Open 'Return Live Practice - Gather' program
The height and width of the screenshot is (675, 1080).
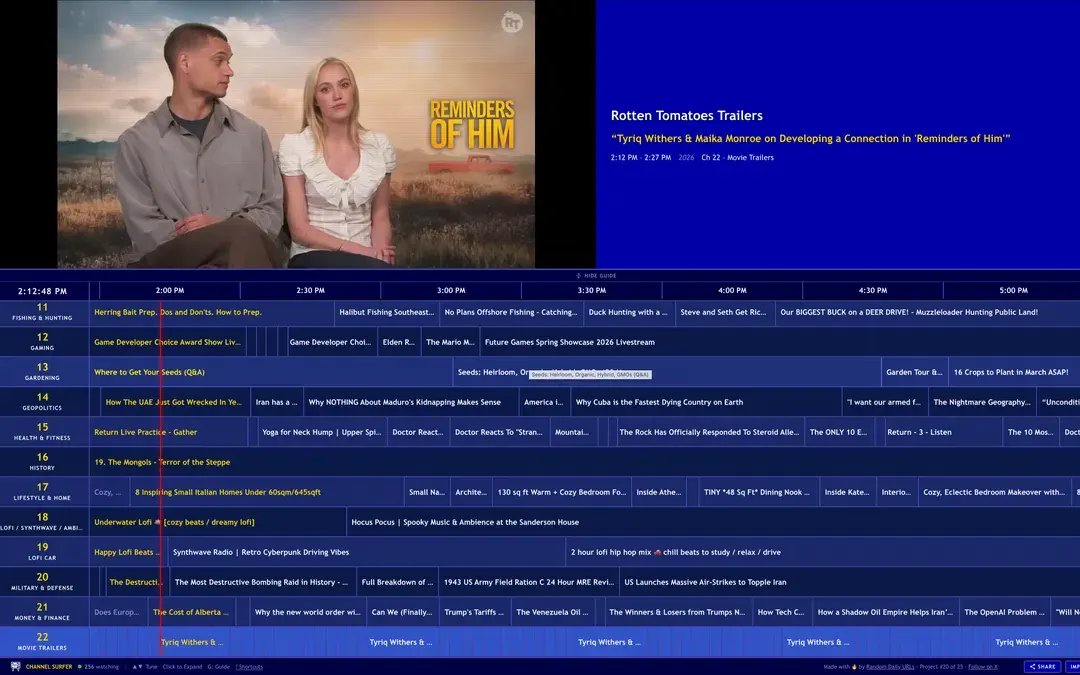point(169,432)
